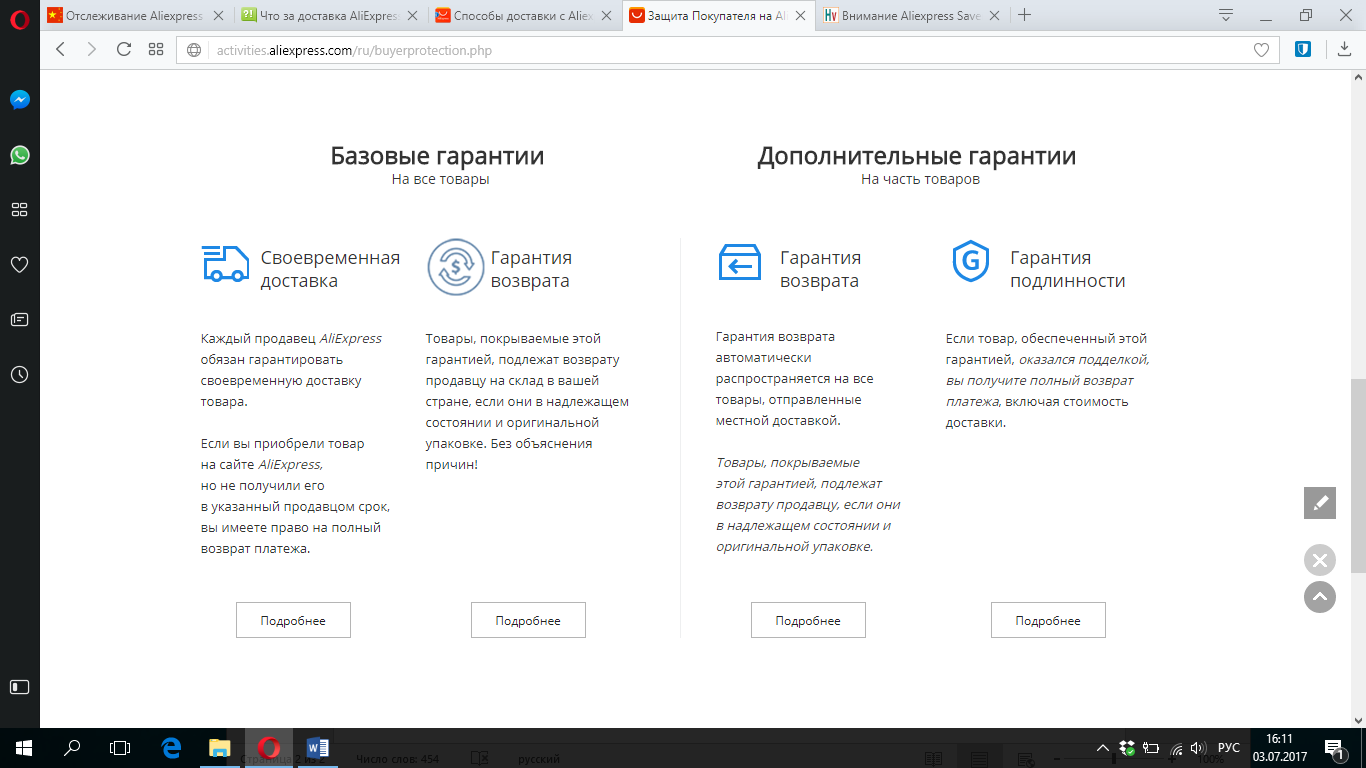1366x768 pixels.
Task: Open Bookmarks heart icon in sidebar
Action: pyautogui.click(x=19, y=265)
